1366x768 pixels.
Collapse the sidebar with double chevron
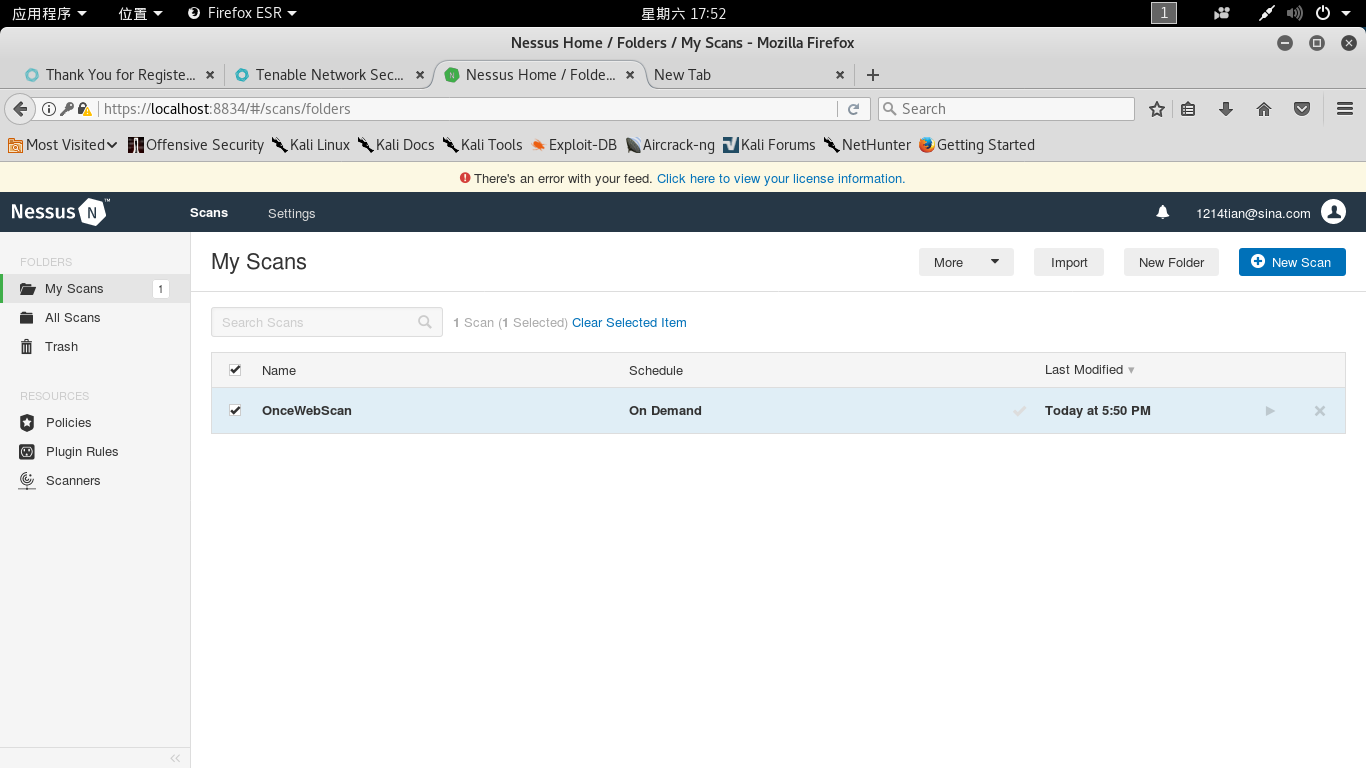pyautogui.click(x=175, y=758)
